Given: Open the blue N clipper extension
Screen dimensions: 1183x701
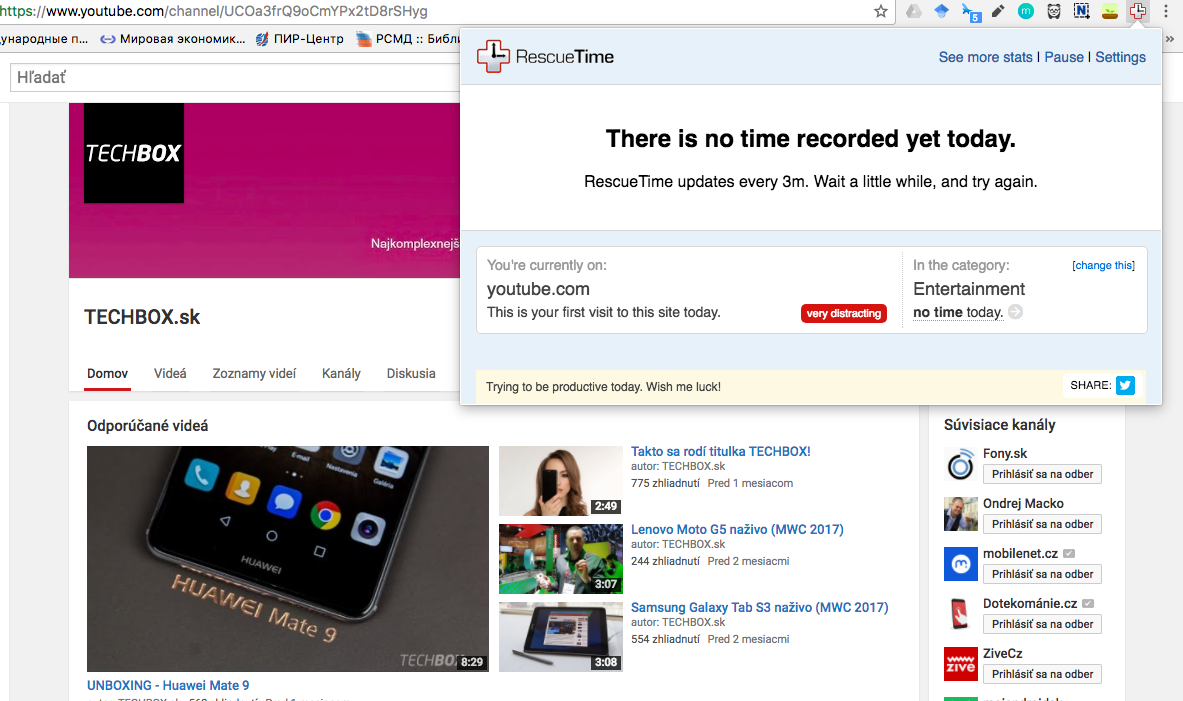Looking at the screenshot, I should (1082, 11).
